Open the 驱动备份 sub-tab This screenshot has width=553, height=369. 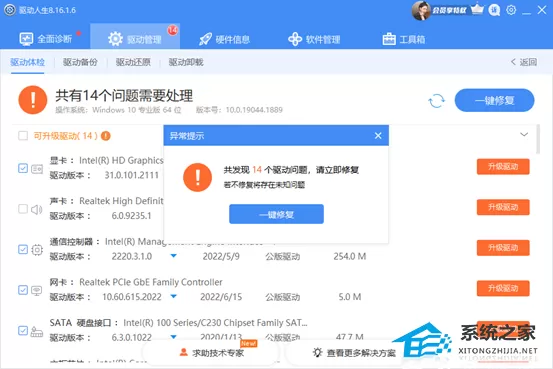(x=80, y=62)
